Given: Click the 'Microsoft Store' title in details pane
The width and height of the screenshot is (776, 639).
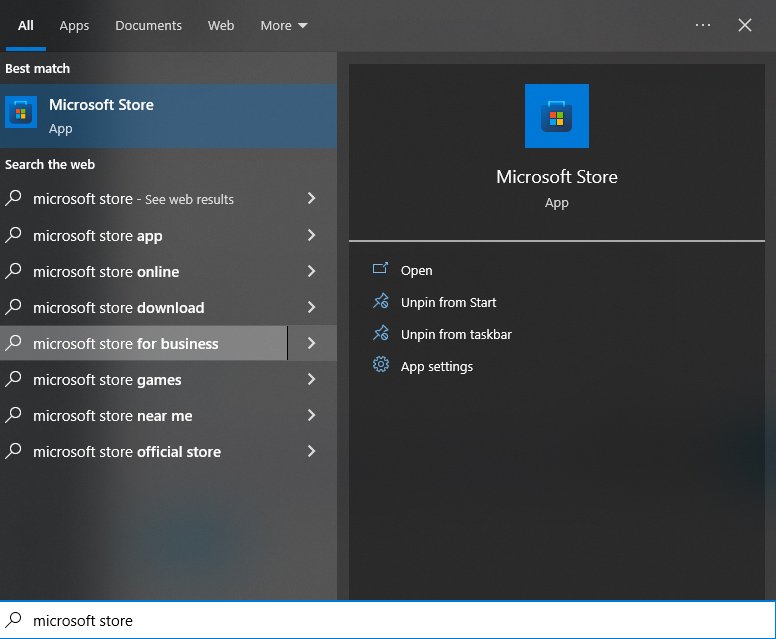Looking at the screenshot, I should point(557,177).
